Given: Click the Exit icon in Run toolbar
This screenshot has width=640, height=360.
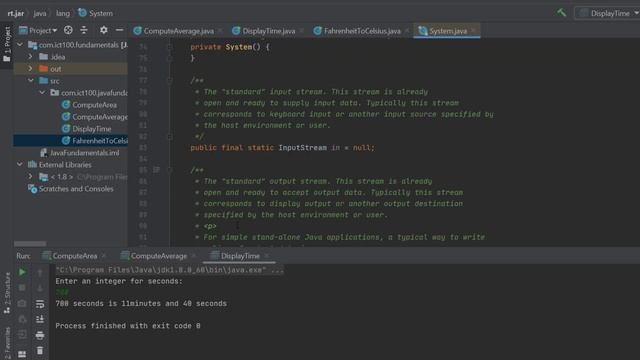Looking at the screenshot, I should point(22,335).
